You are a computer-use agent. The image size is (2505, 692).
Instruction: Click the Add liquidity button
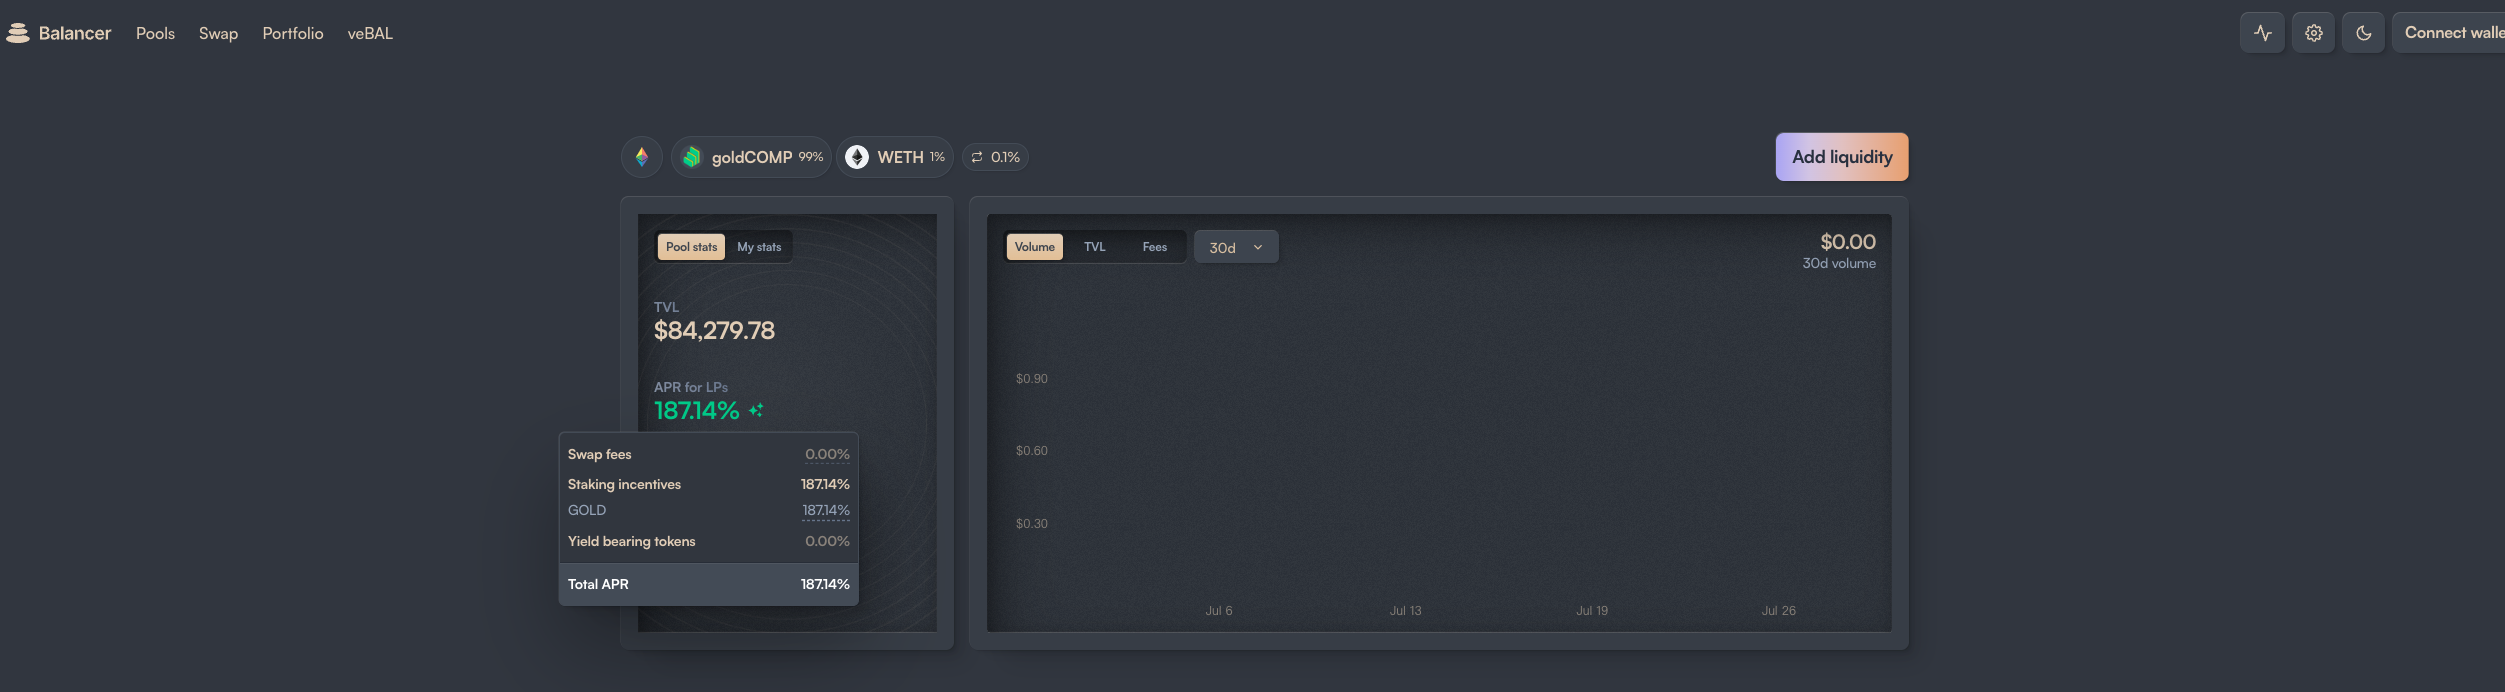pyautogui.click(x=1841, y=157)
